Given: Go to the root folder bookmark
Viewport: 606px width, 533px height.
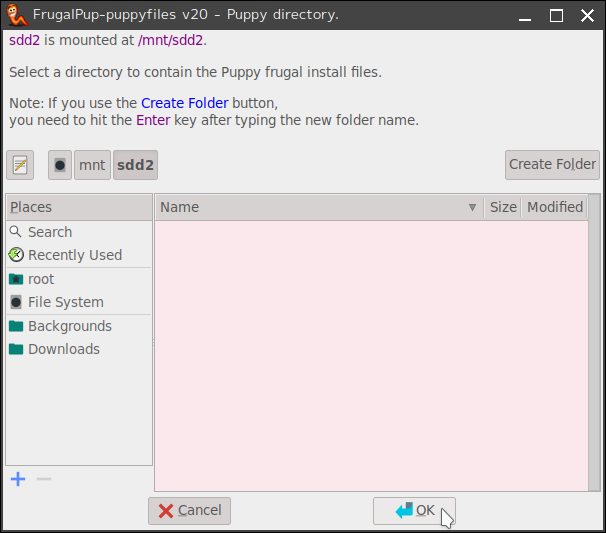Looking at the screenshot, I should tap(41, 279).
